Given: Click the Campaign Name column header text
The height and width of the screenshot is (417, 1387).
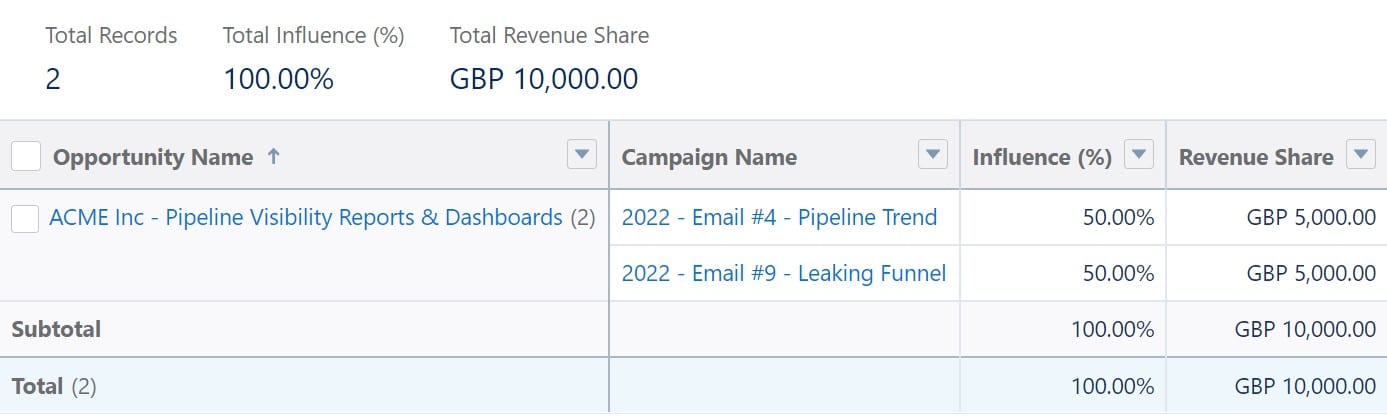Looking at the screenshot, I should (709, 157).
